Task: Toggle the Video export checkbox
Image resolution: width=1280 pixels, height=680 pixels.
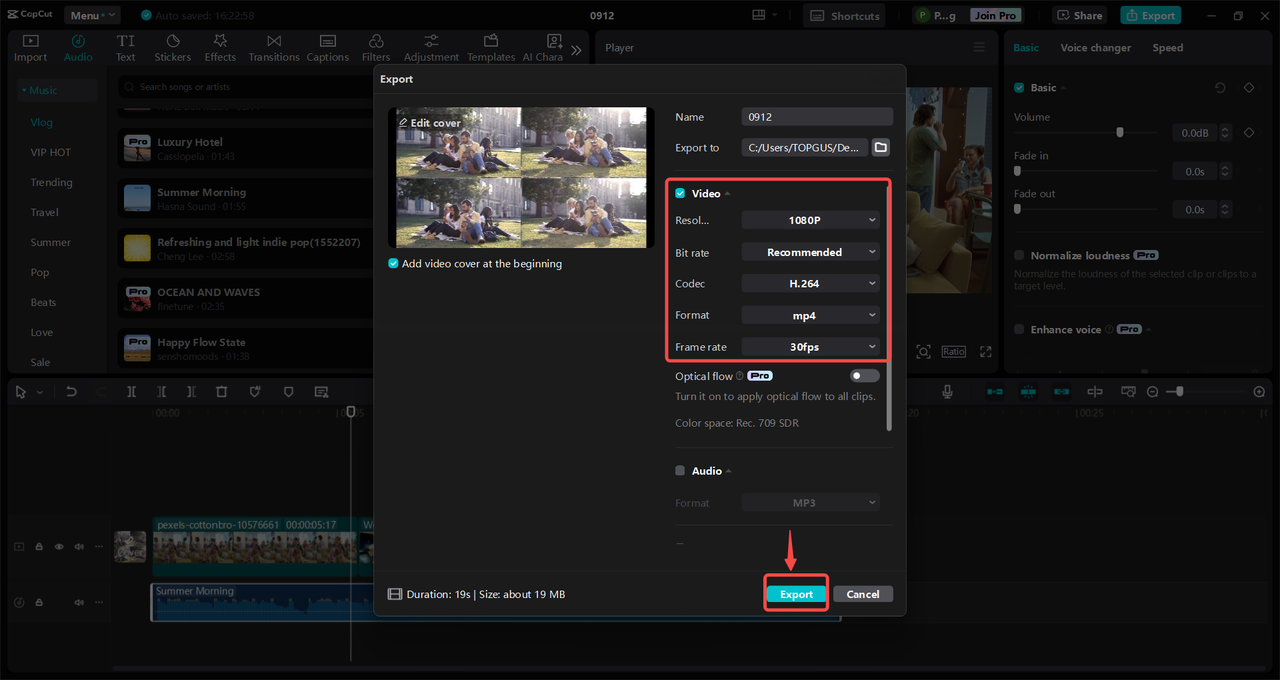Action: [680, 193]
